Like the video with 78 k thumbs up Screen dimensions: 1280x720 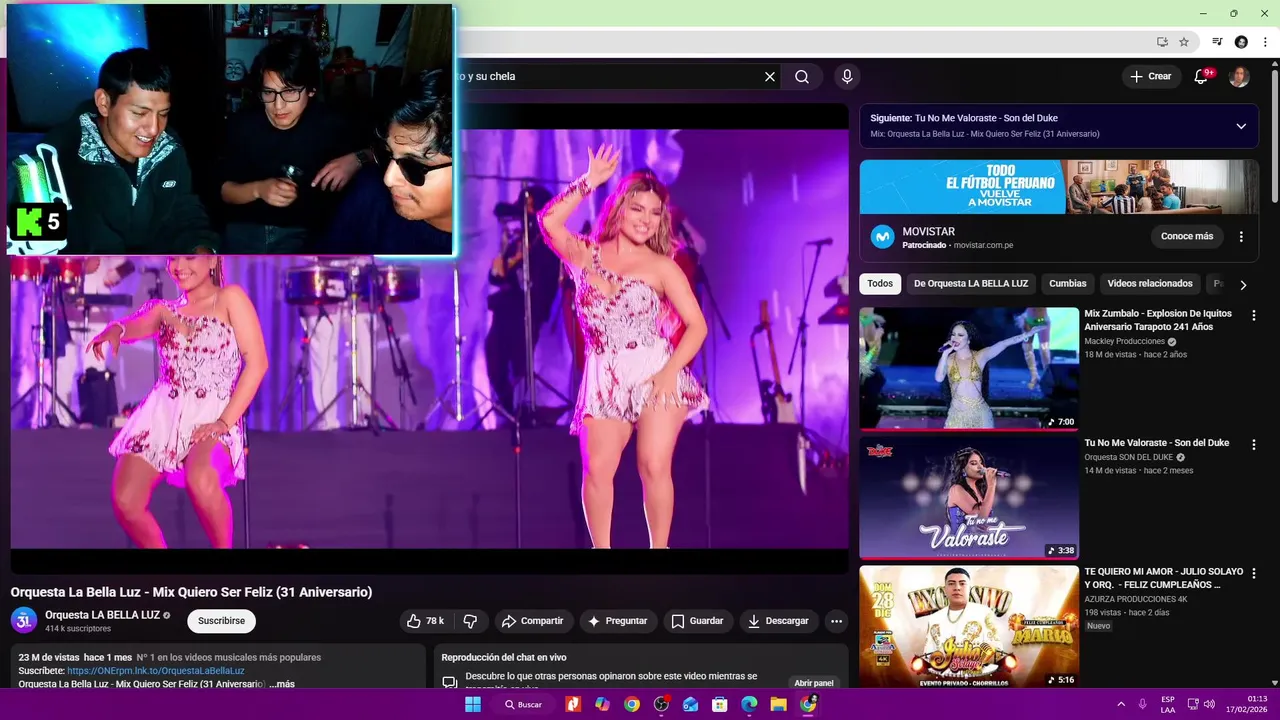(x=425, y=621)
